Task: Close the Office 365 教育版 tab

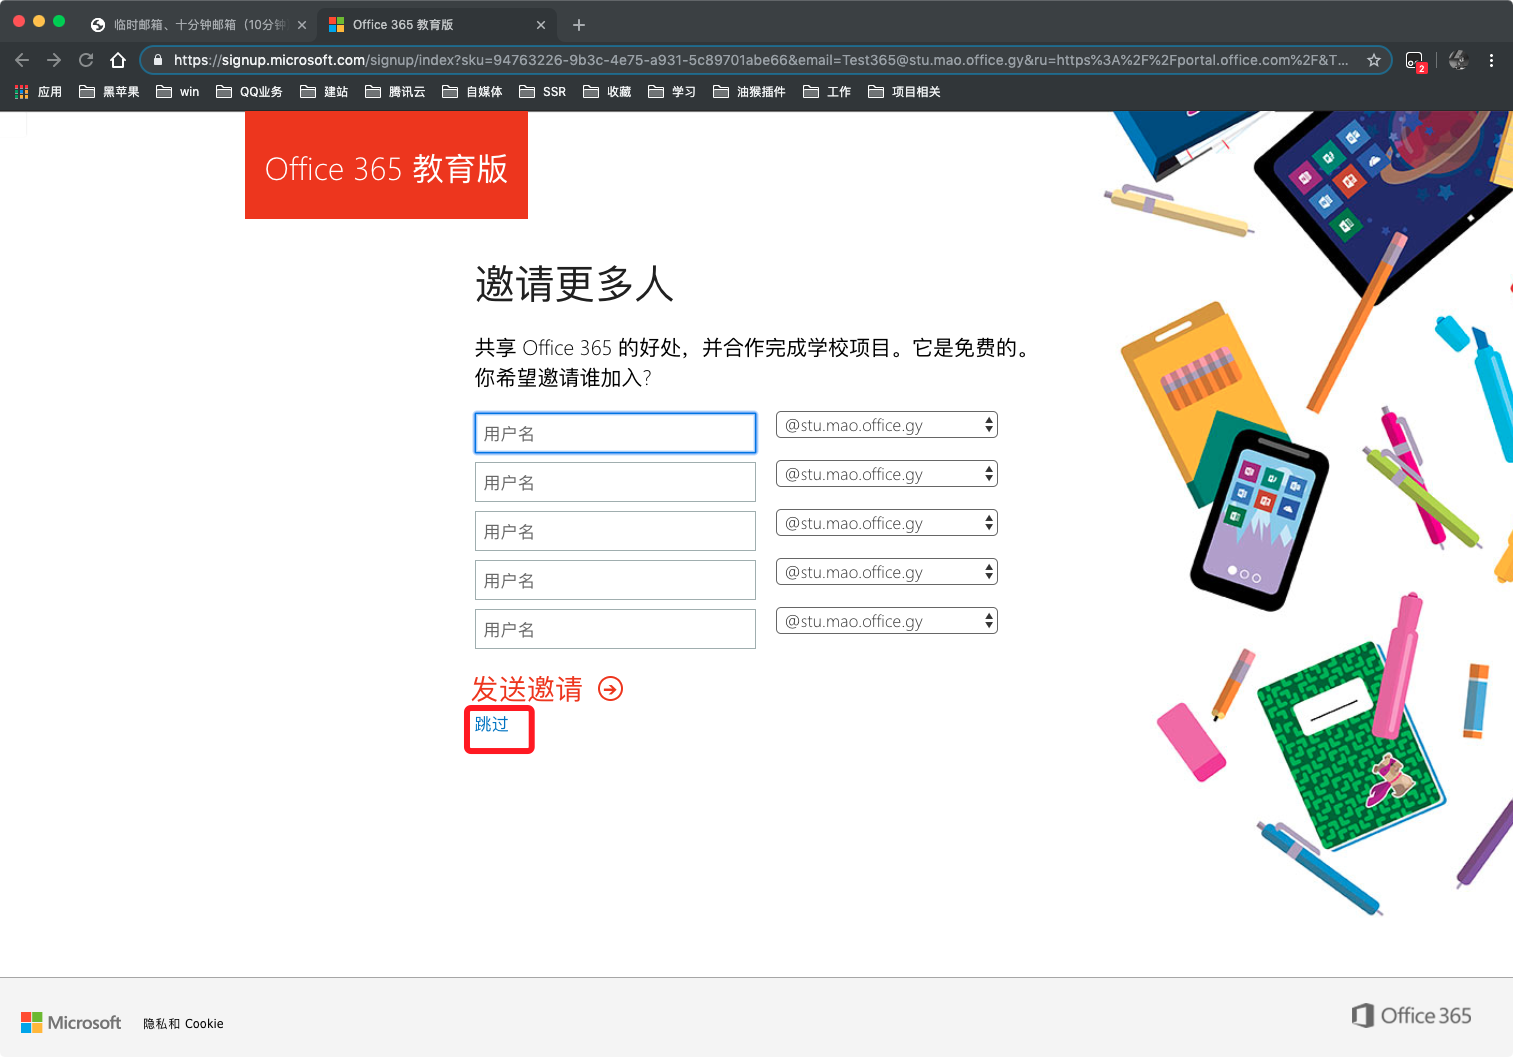Action: [x=541, y=25]
